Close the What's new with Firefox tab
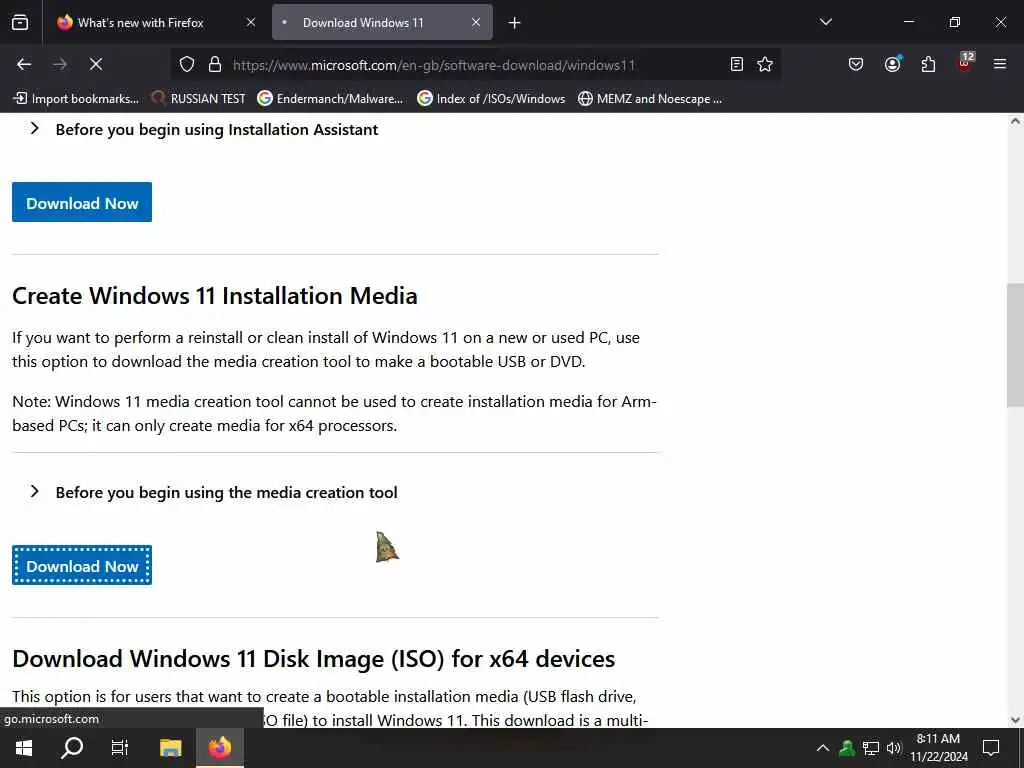 point(251,22)
